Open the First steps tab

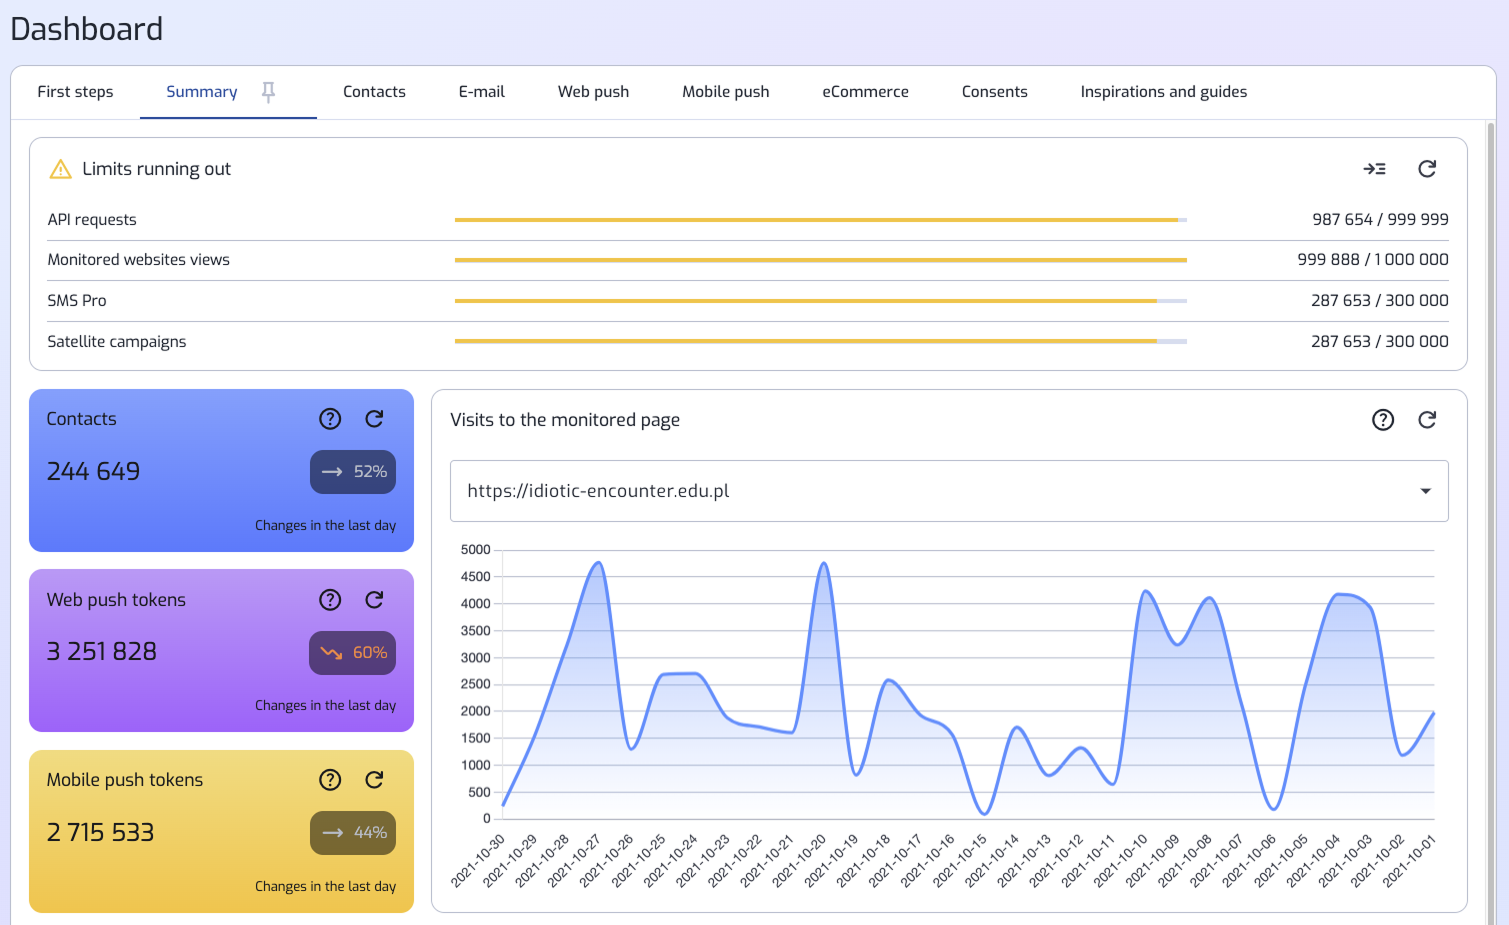[75, 92]
